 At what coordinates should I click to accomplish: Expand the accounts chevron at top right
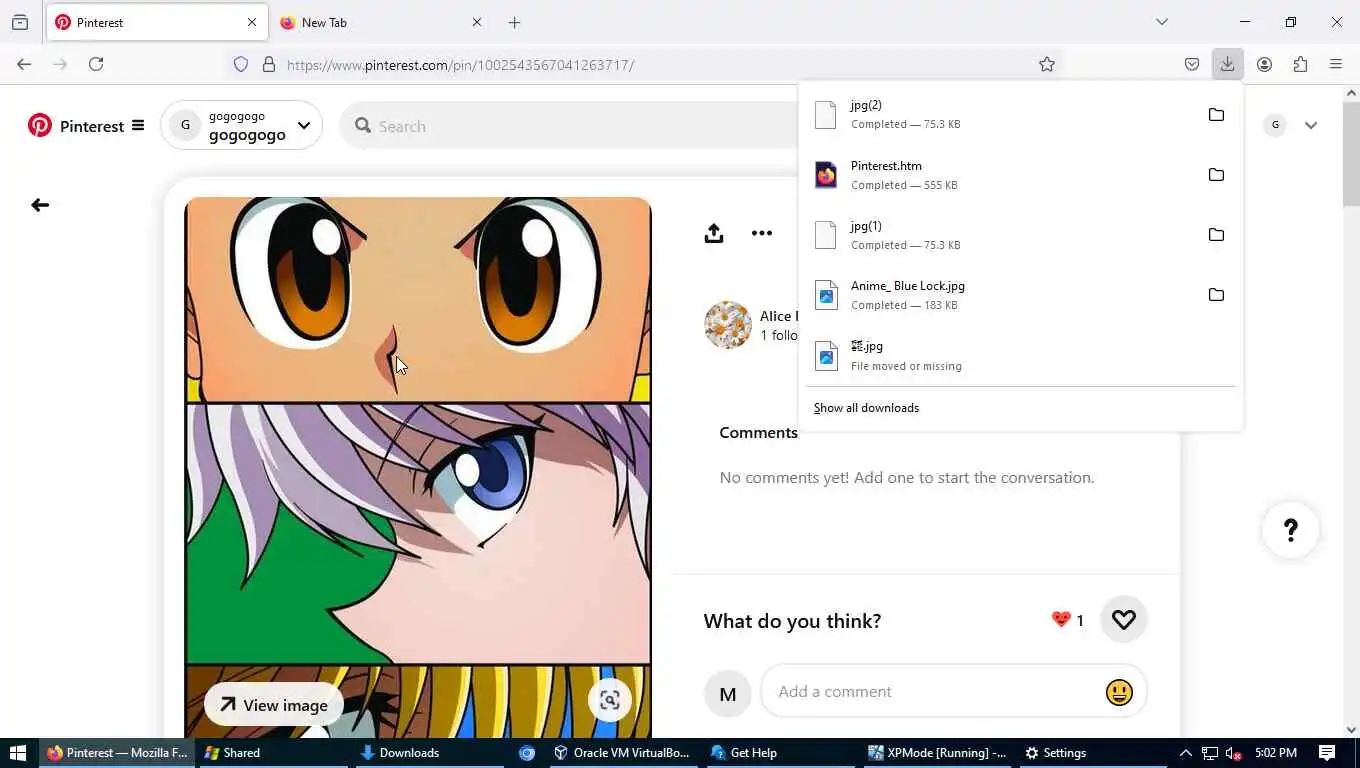pyautogui.click(x=1311, y=125)
